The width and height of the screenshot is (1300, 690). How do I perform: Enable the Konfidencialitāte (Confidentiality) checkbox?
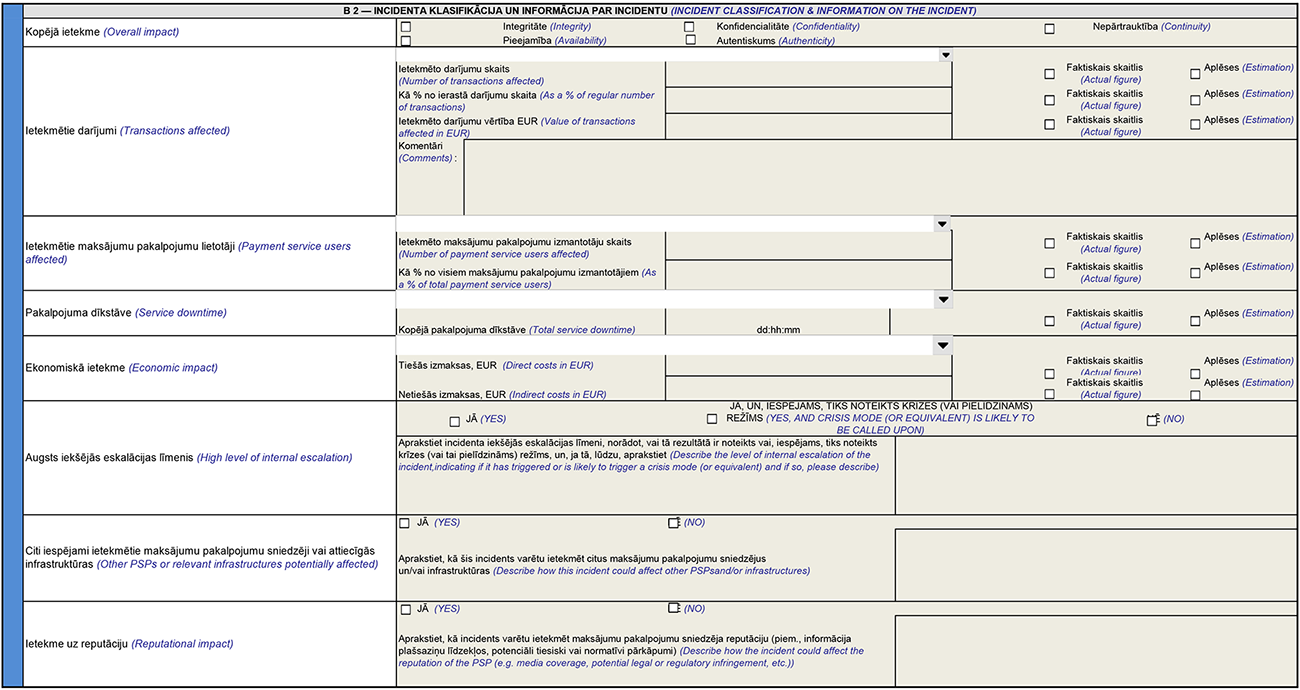tap(689, 27)
